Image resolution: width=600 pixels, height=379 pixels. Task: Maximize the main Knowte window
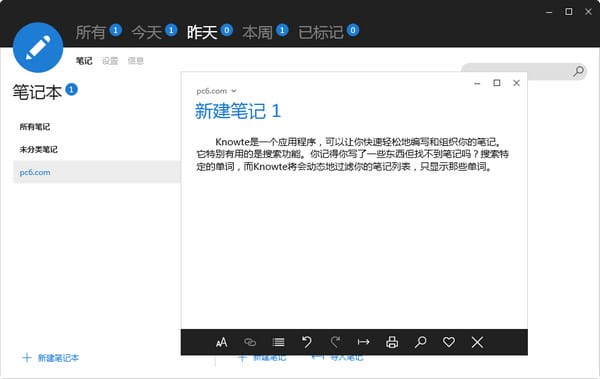click(x=569, y=12)
